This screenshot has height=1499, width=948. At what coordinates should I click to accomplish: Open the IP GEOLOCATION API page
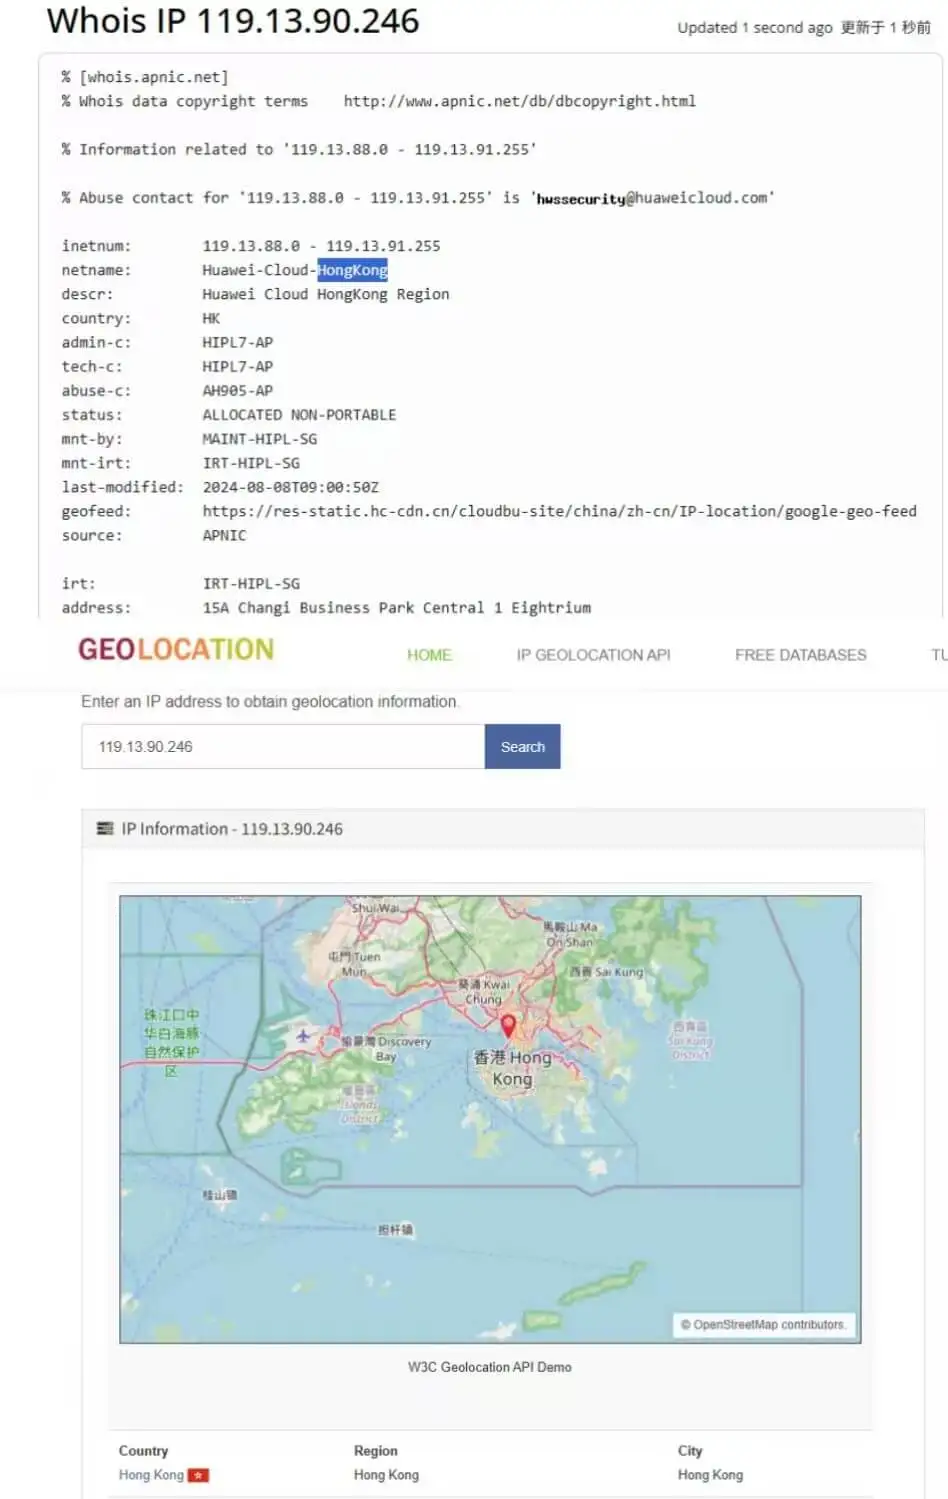click(x=592, y=655)
